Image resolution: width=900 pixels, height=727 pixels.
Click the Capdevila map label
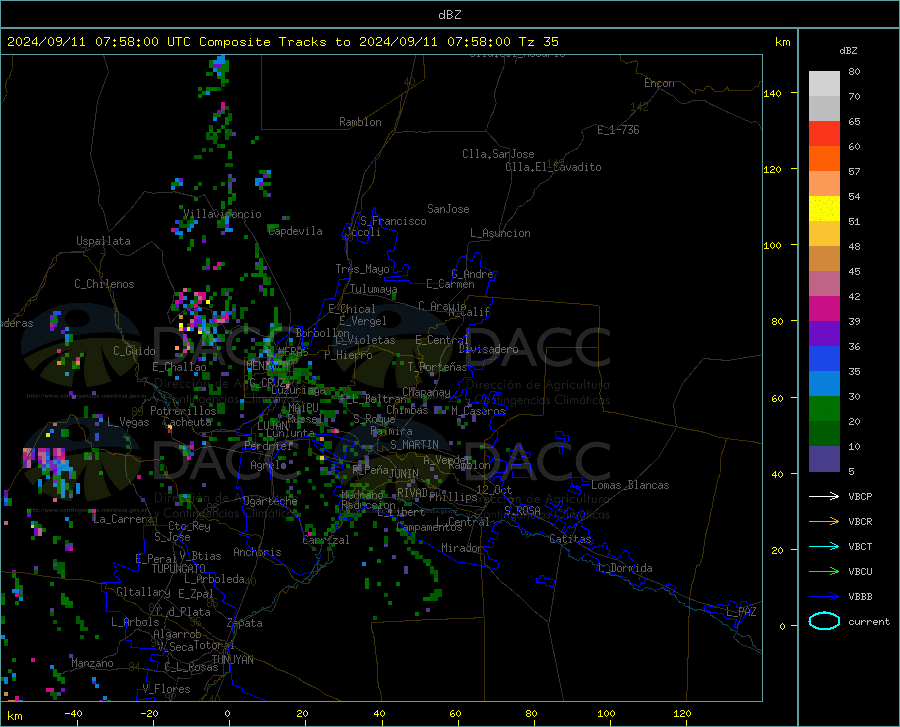click(x=295, y=231)
